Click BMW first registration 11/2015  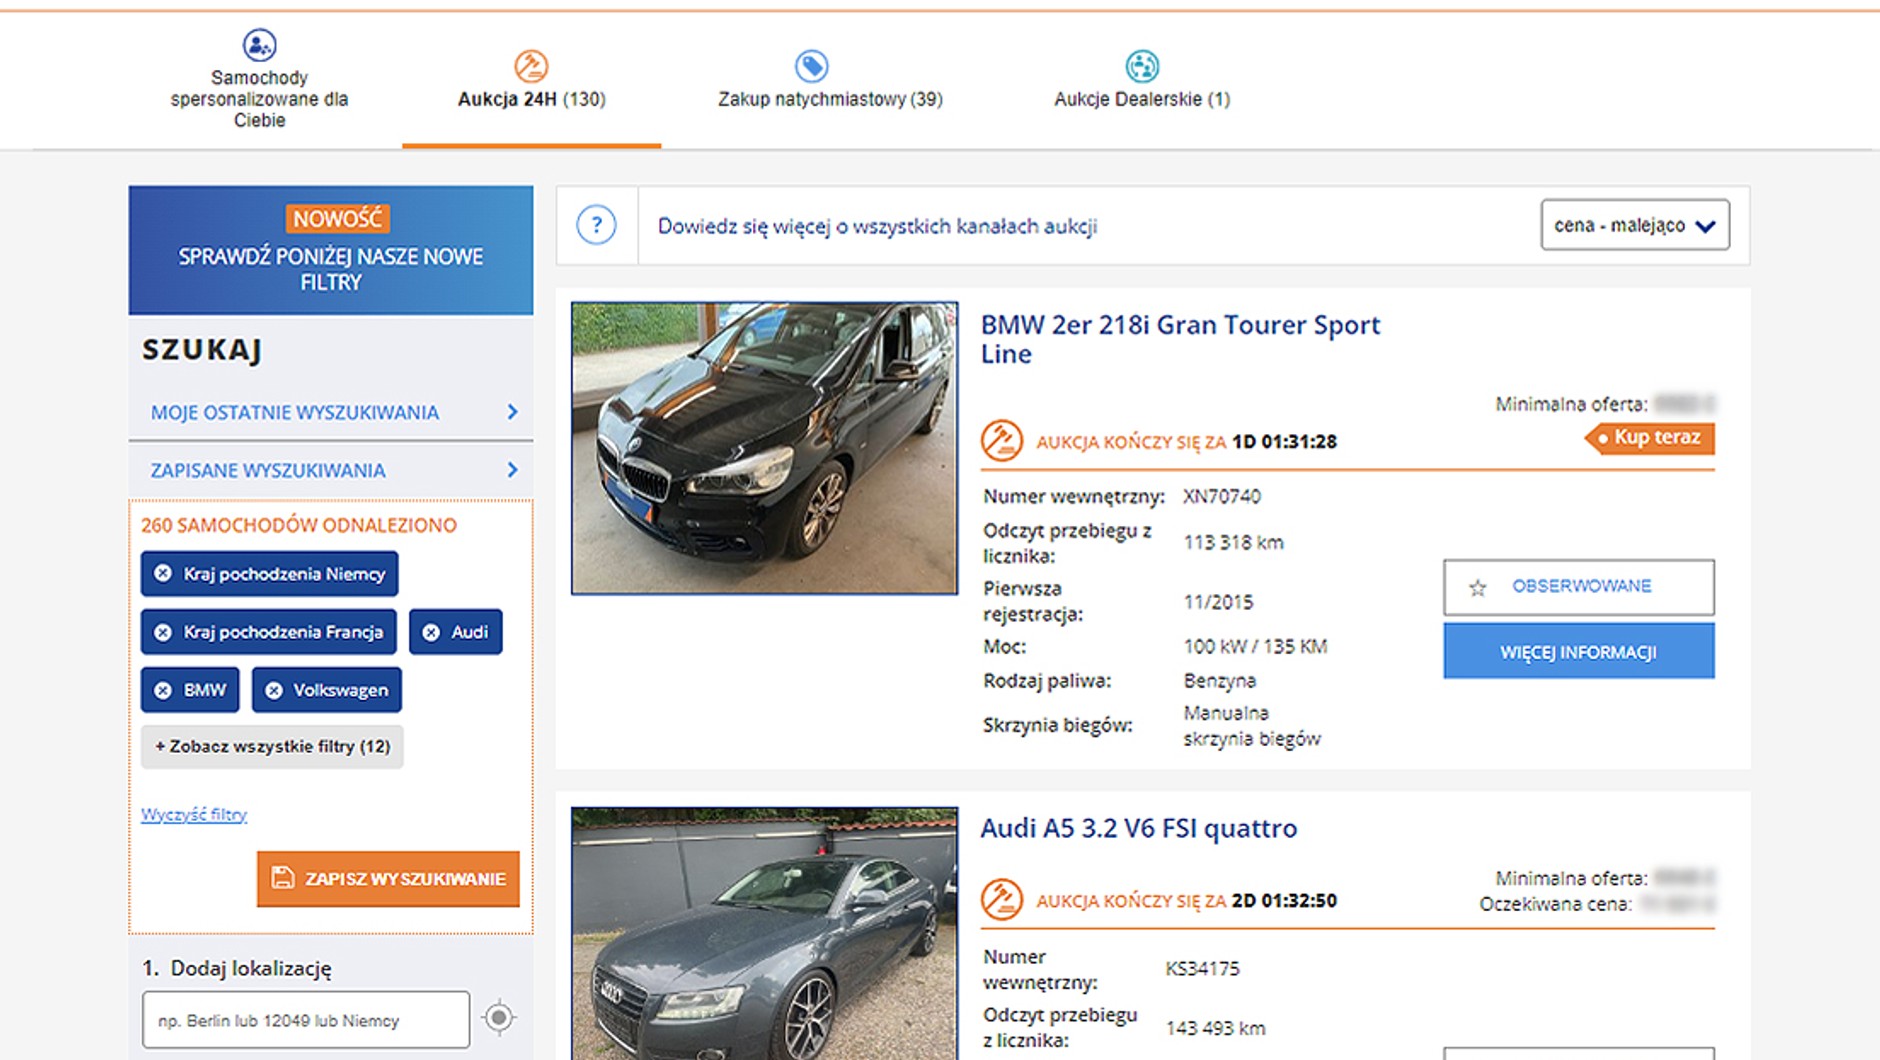click(x=1218, y=602)
